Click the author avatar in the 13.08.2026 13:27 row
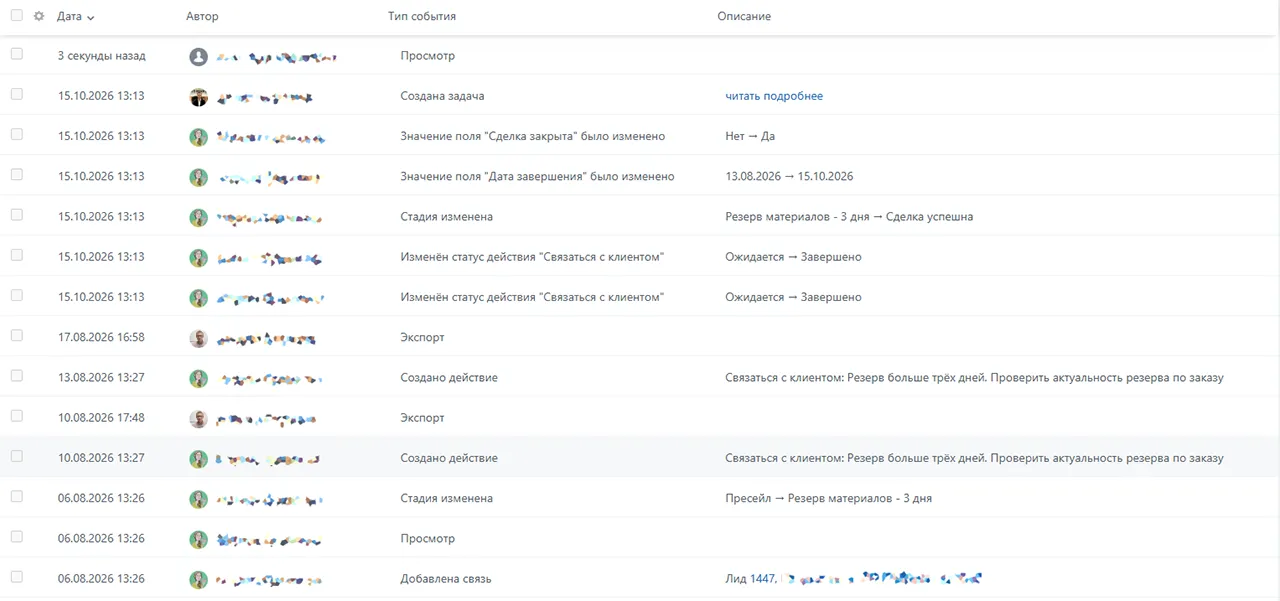The image size is (1280, 601). [199, 378]
